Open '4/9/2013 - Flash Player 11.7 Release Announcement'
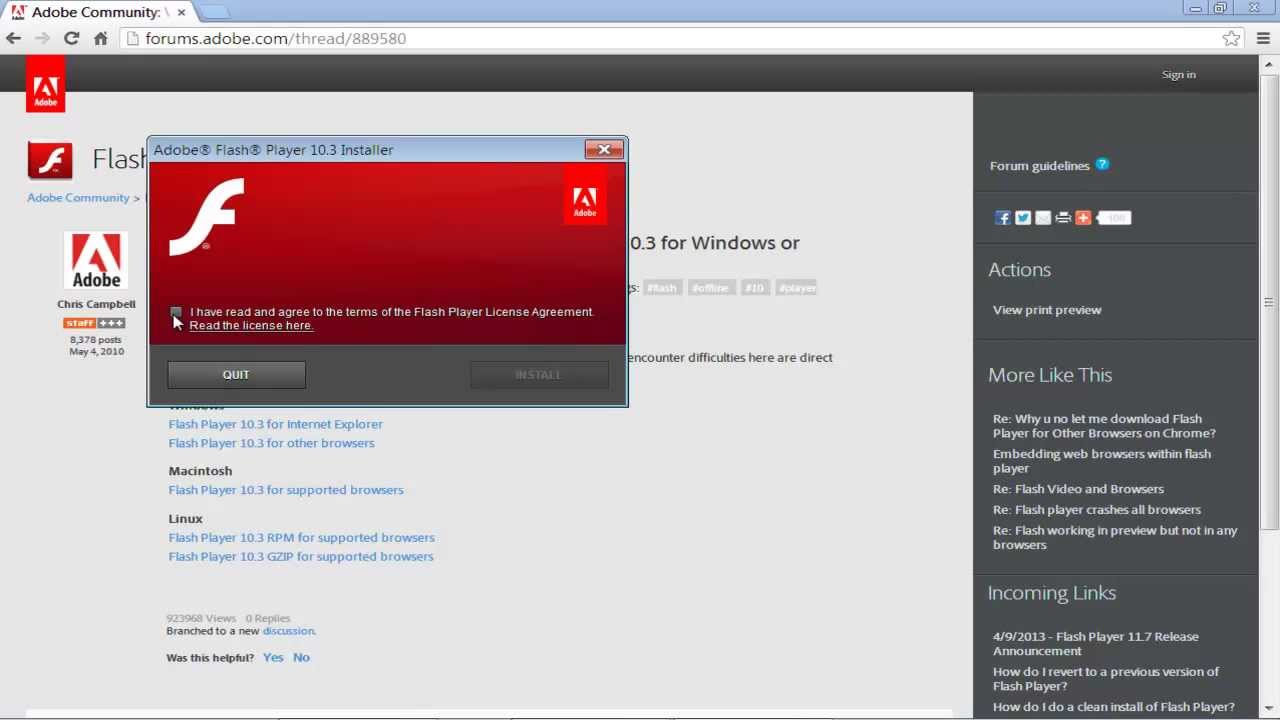Screen dimensions: 1280x720 [1095, 644]
